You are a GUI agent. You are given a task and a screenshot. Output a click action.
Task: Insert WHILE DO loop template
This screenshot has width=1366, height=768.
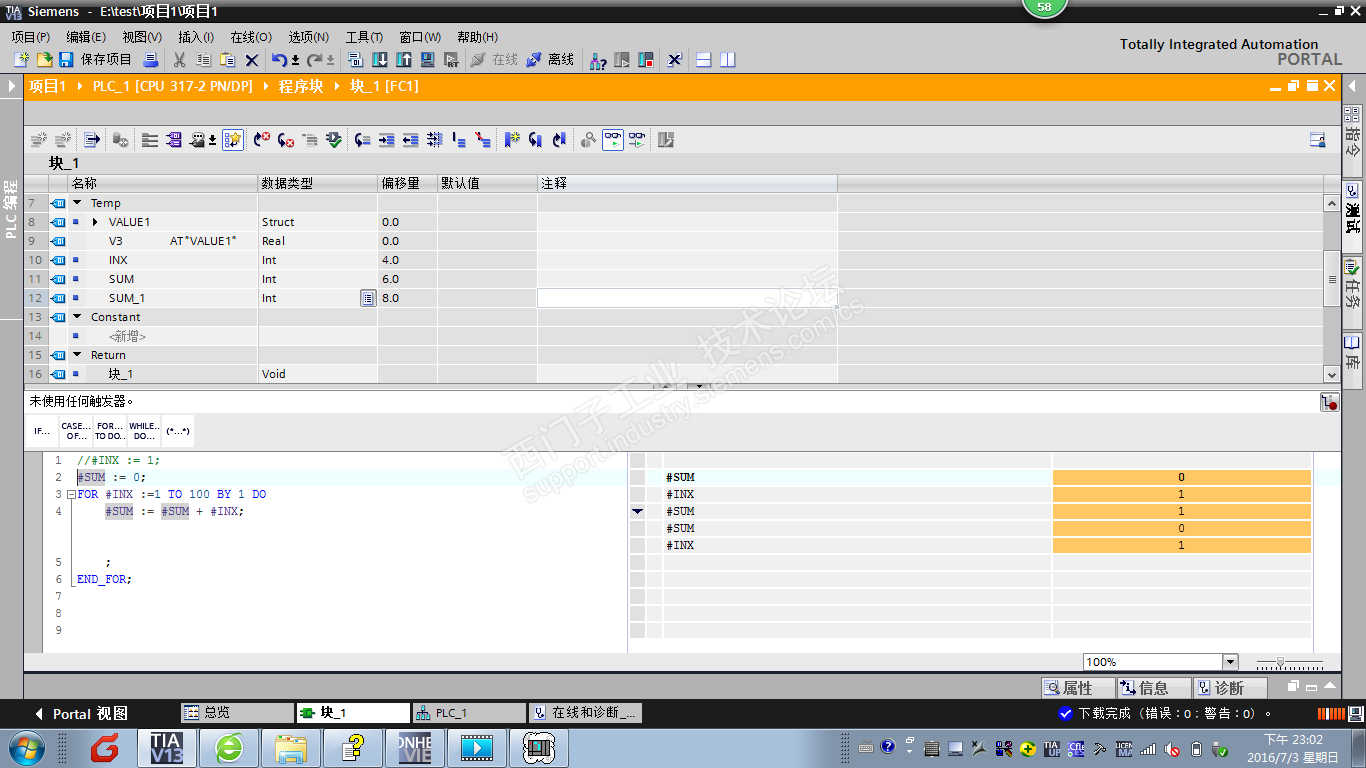(144, 431)
